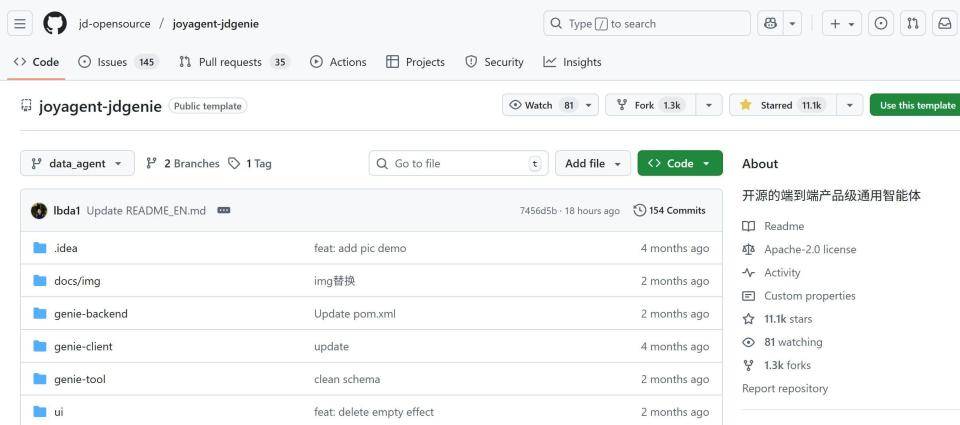Switch to the Issues tab

tap(118, 62)
